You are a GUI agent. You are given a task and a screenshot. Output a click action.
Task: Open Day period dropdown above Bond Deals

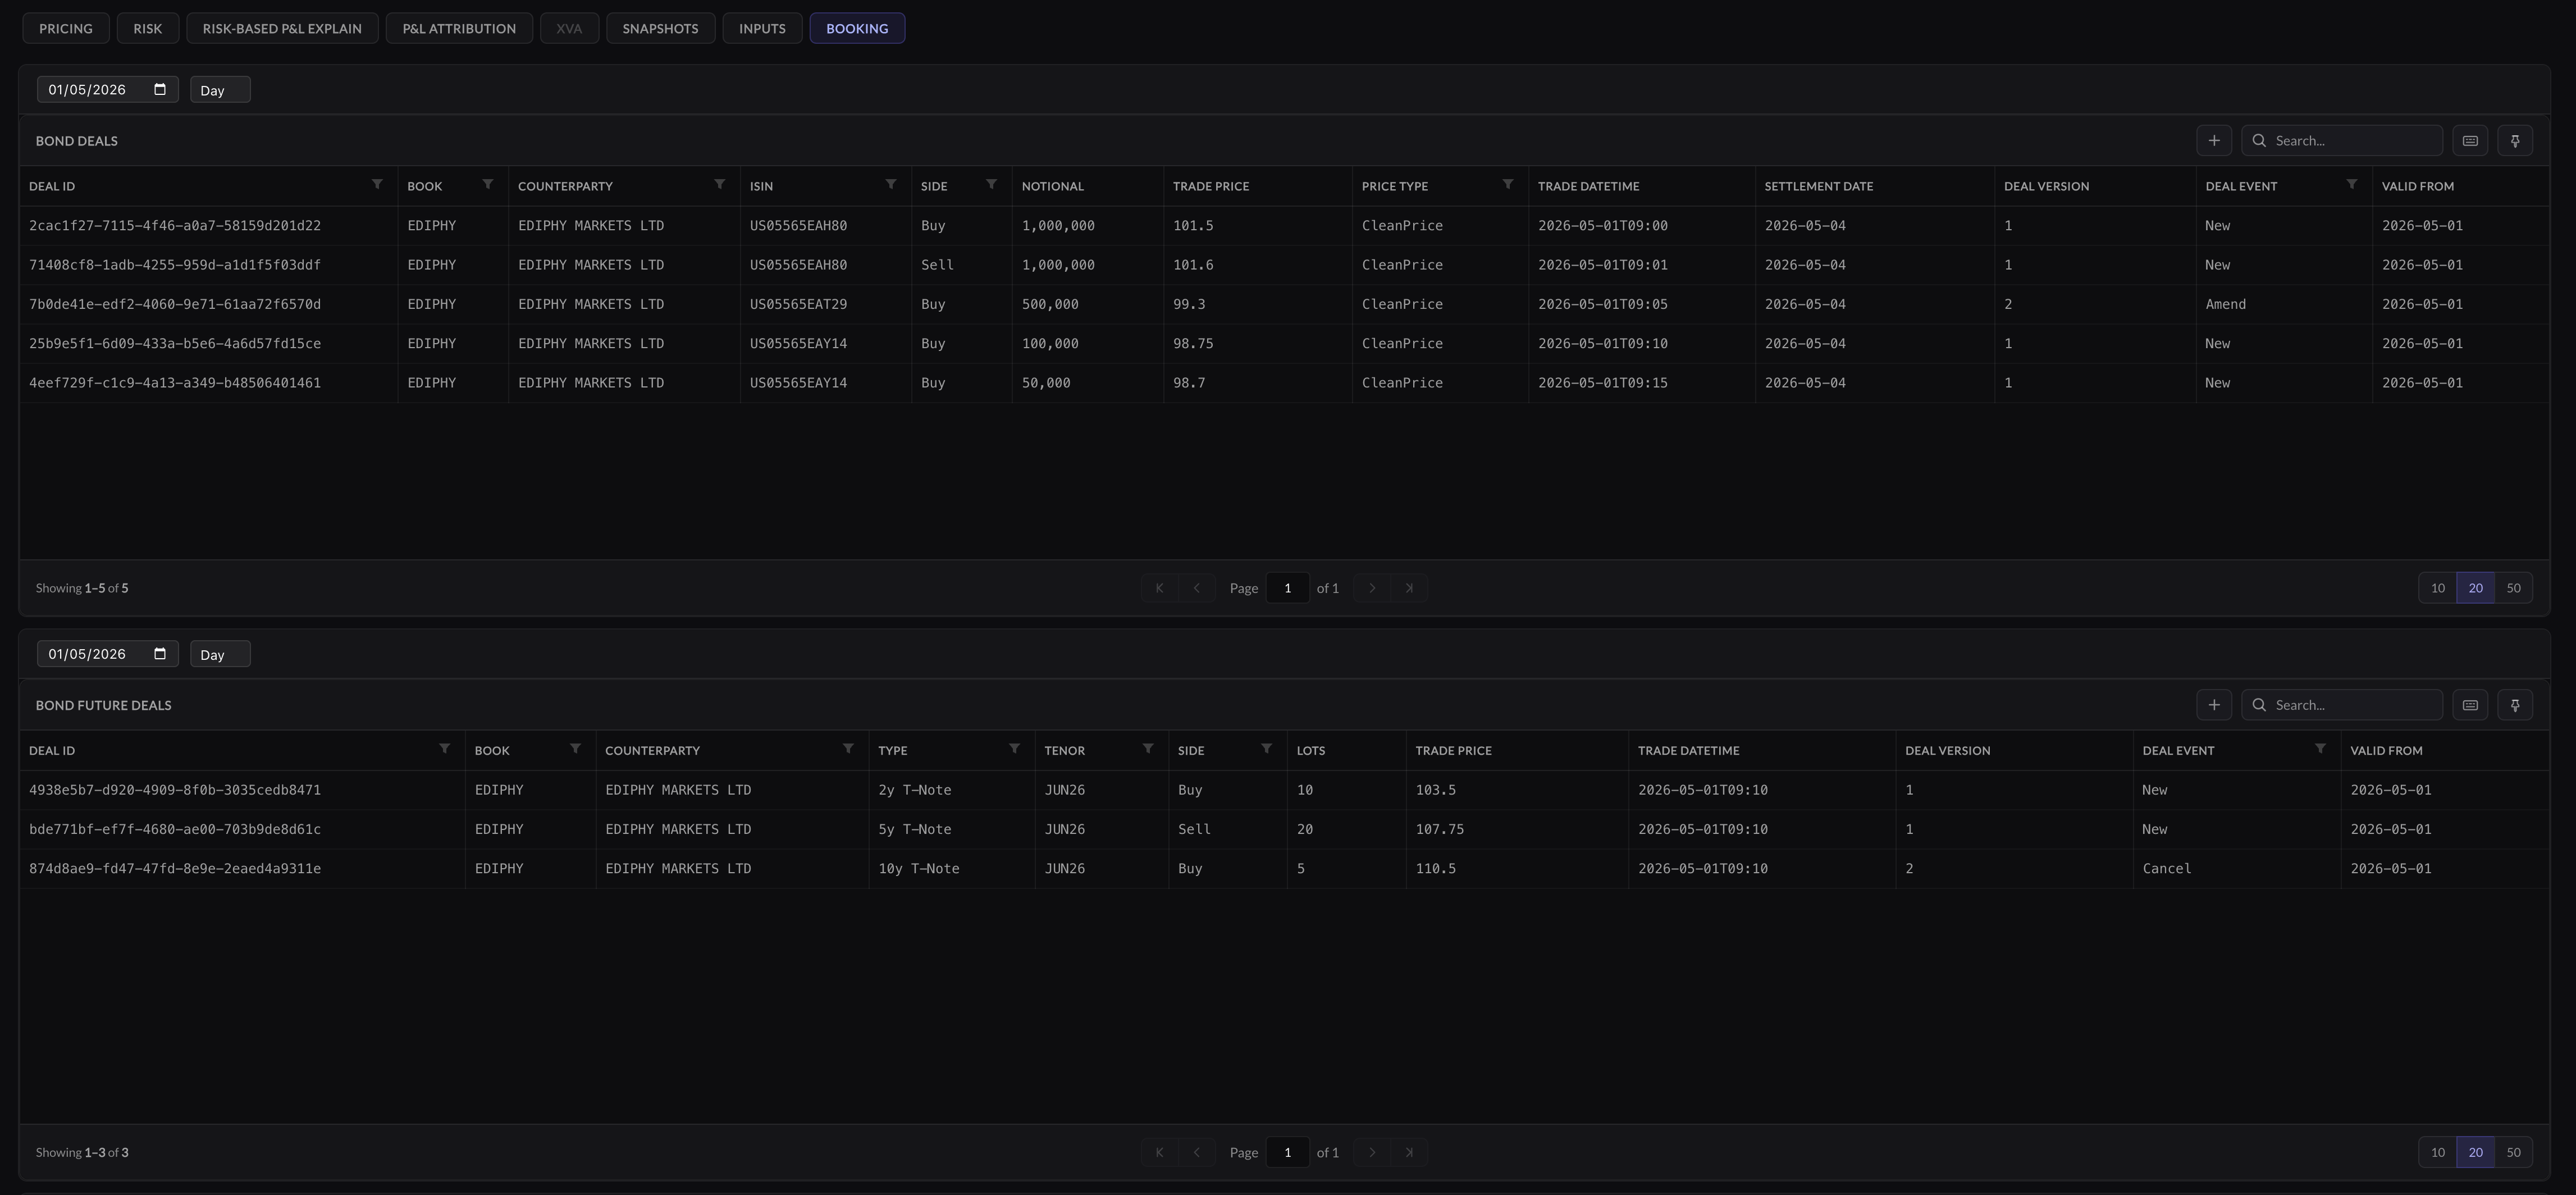[220, 90]
